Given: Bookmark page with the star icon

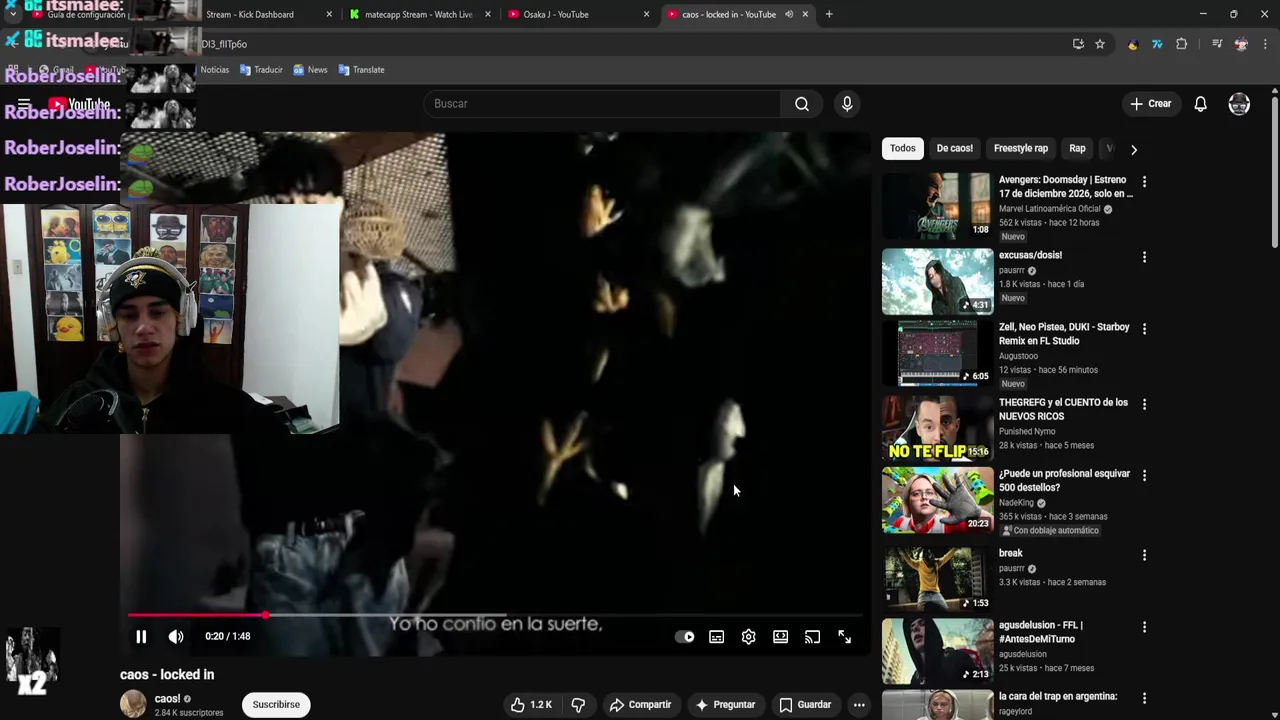Looking at the screenshot, I should point(1100,44).
